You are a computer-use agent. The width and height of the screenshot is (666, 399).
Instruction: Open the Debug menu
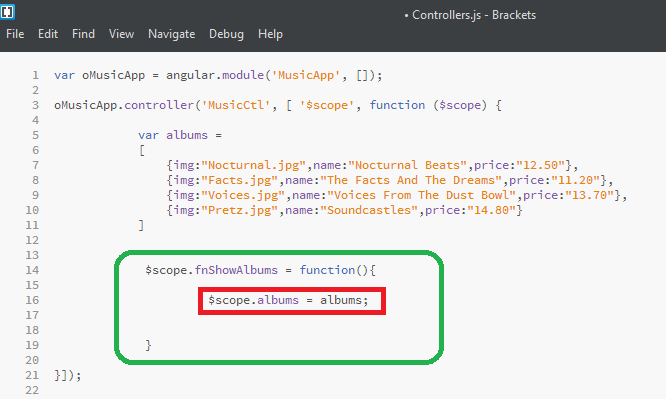click(226, 34)
